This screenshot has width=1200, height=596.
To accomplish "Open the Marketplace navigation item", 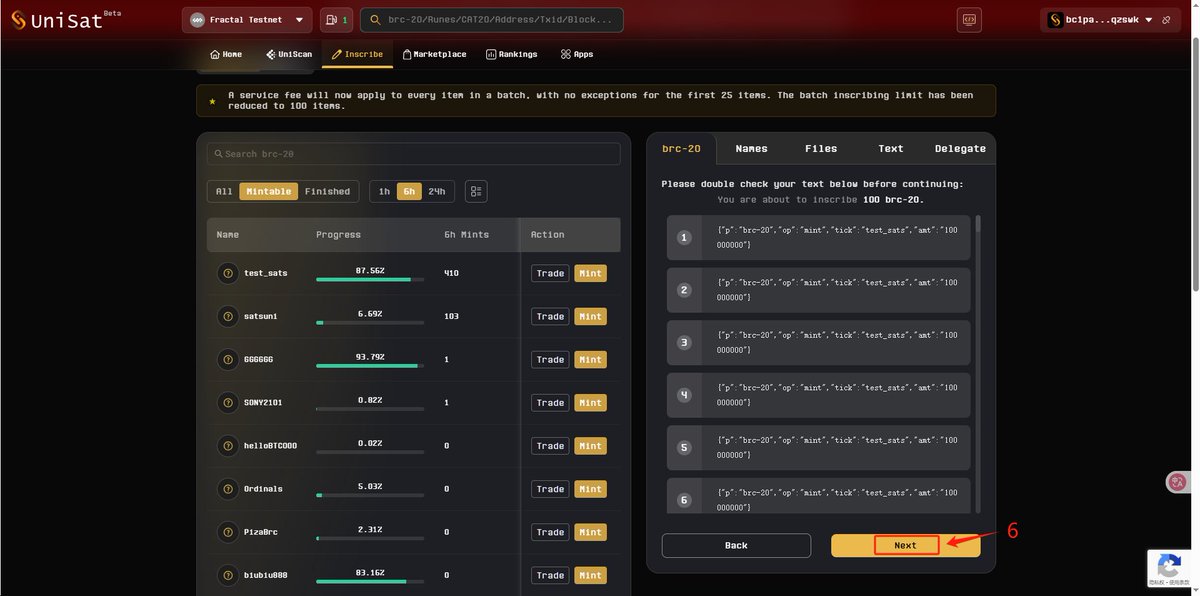I will (x=434, y=54).
